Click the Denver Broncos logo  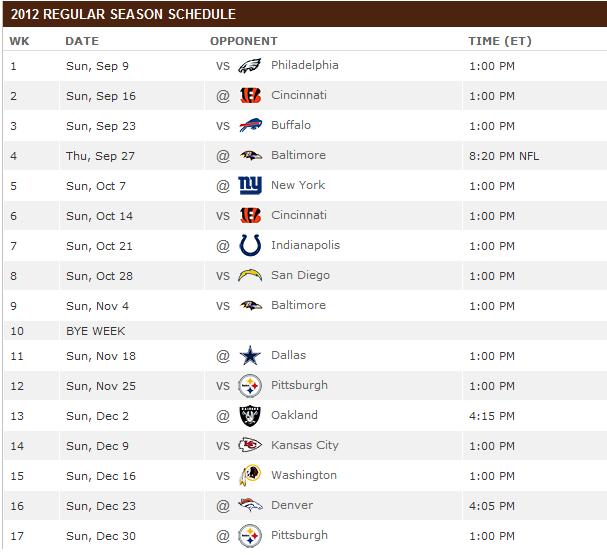(250, 506)
